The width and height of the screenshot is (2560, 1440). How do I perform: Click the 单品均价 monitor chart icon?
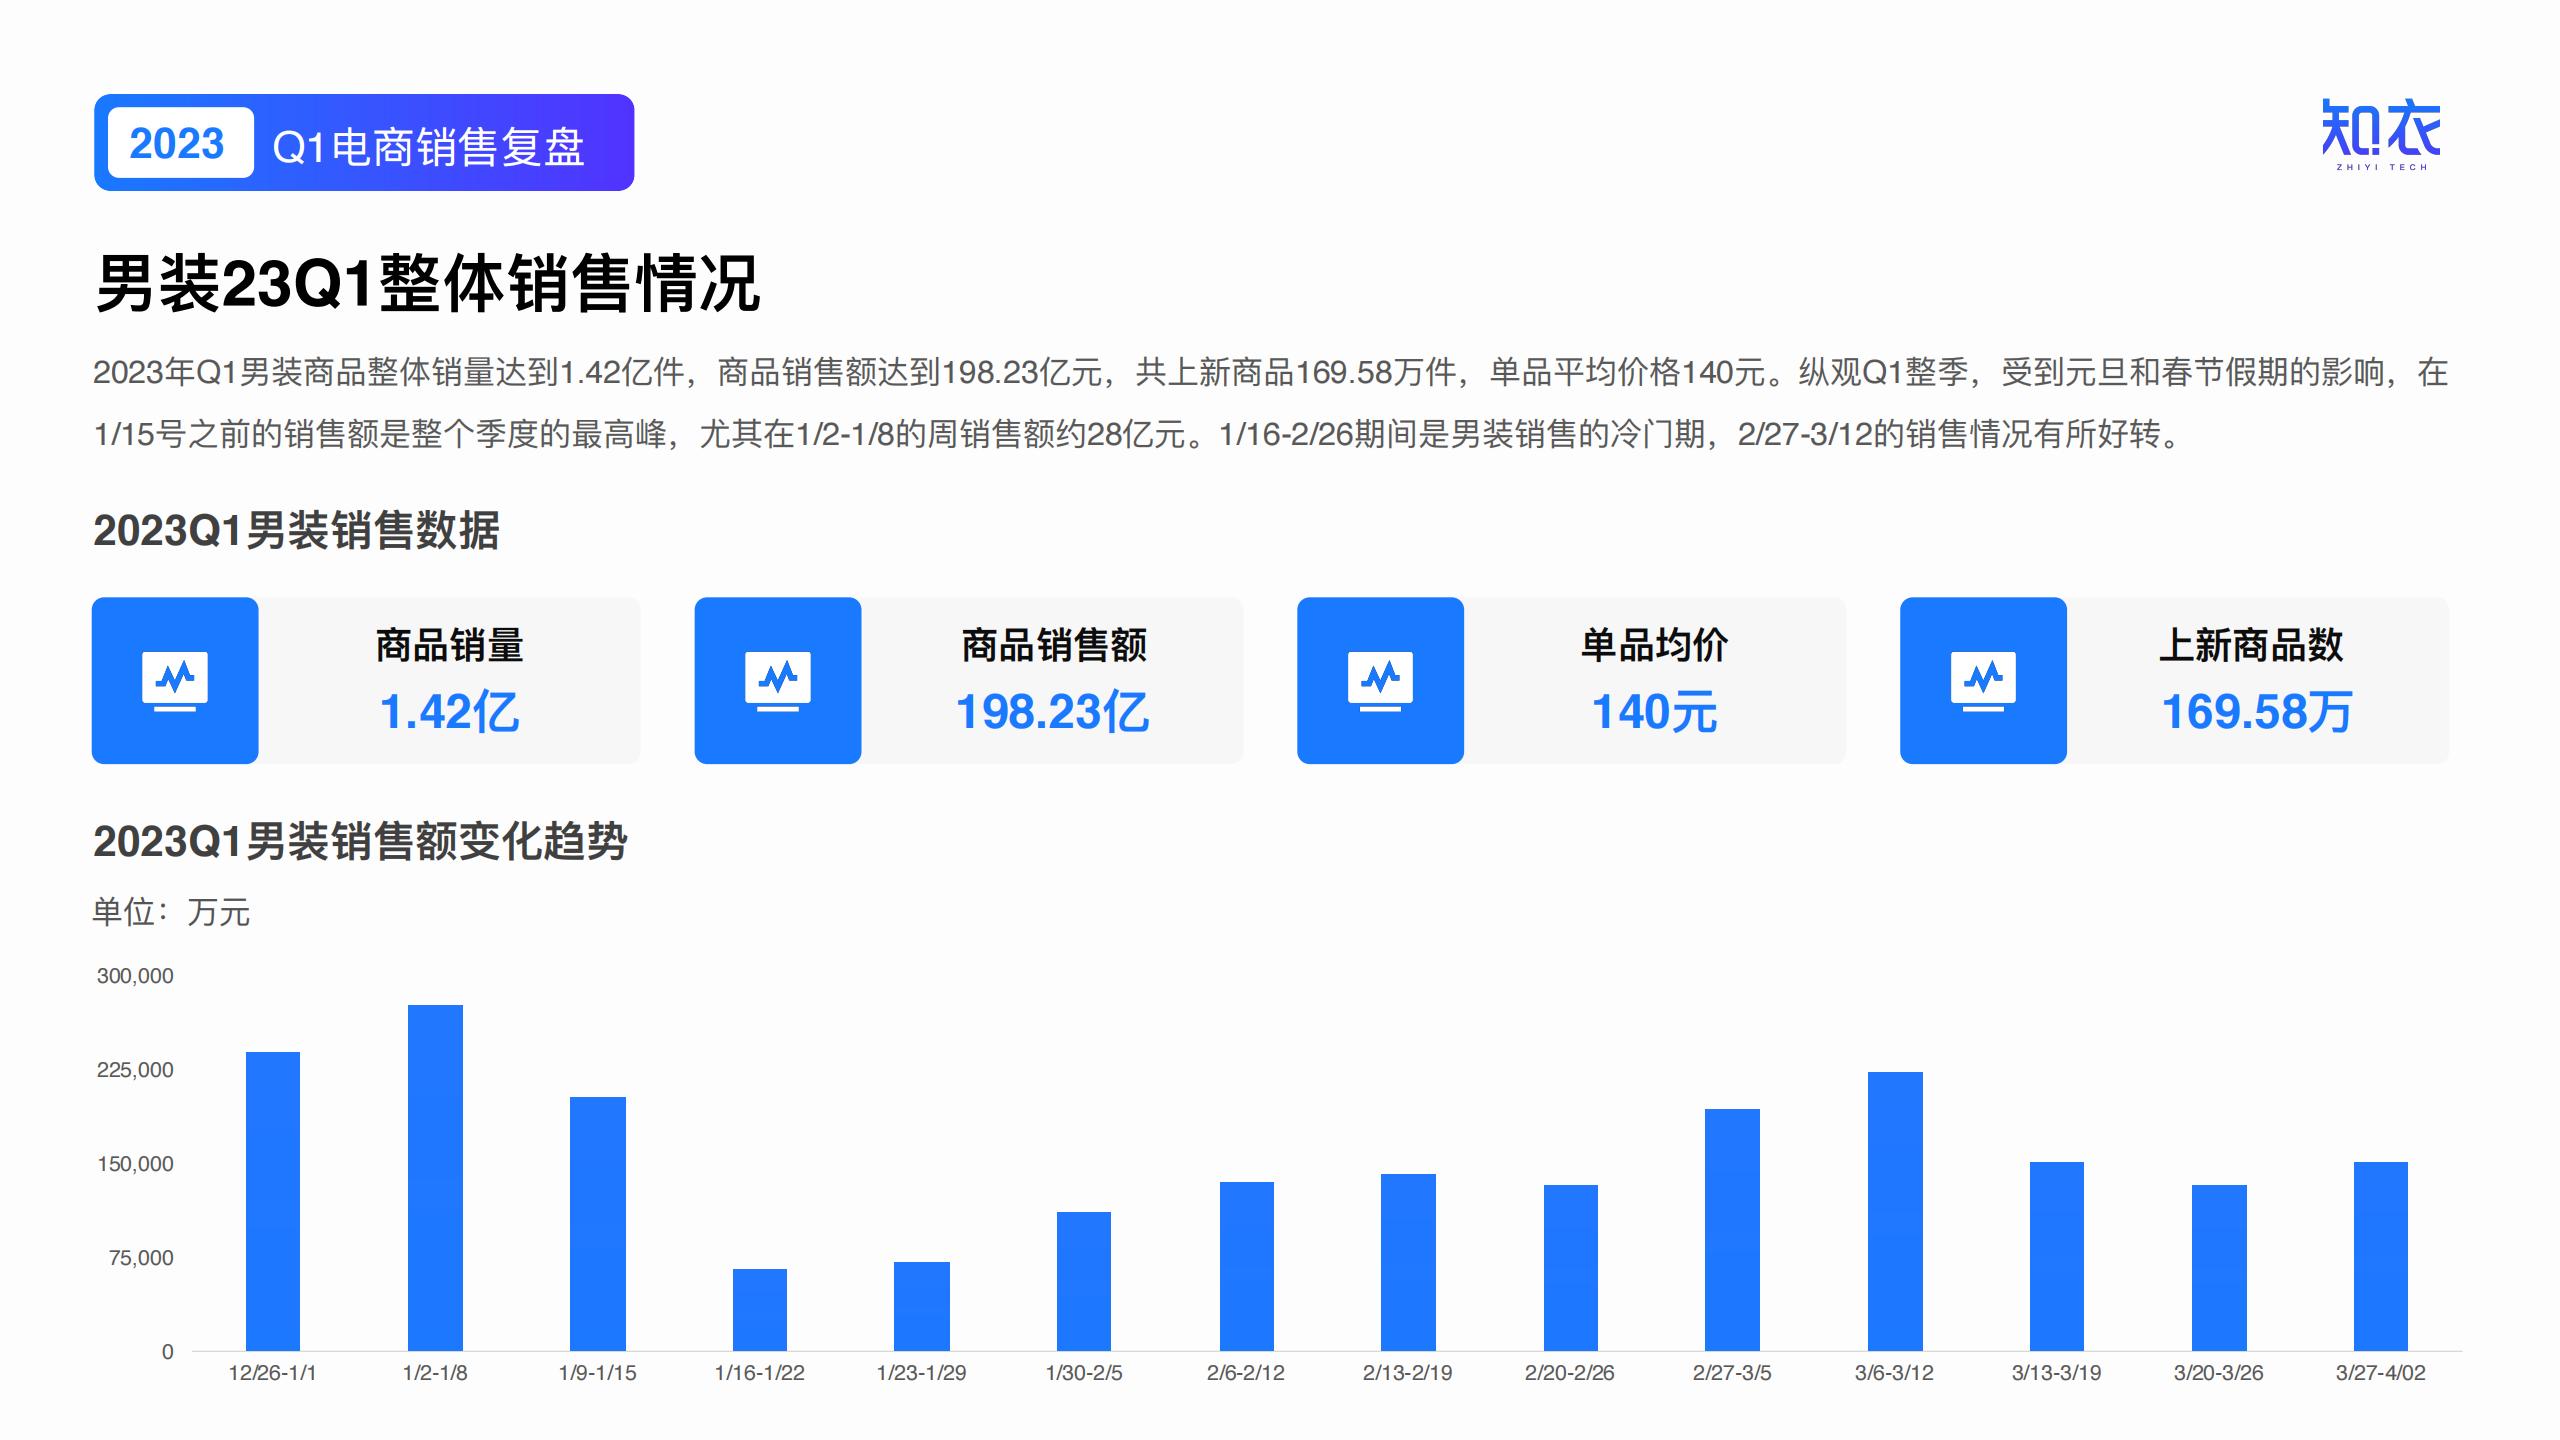pyautogui.click(x=1380, y=681)
